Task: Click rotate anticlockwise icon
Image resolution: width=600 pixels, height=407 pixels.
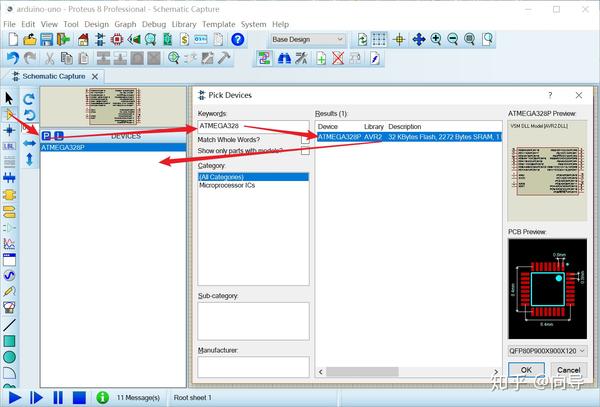Action: click(x=29, y=115)
